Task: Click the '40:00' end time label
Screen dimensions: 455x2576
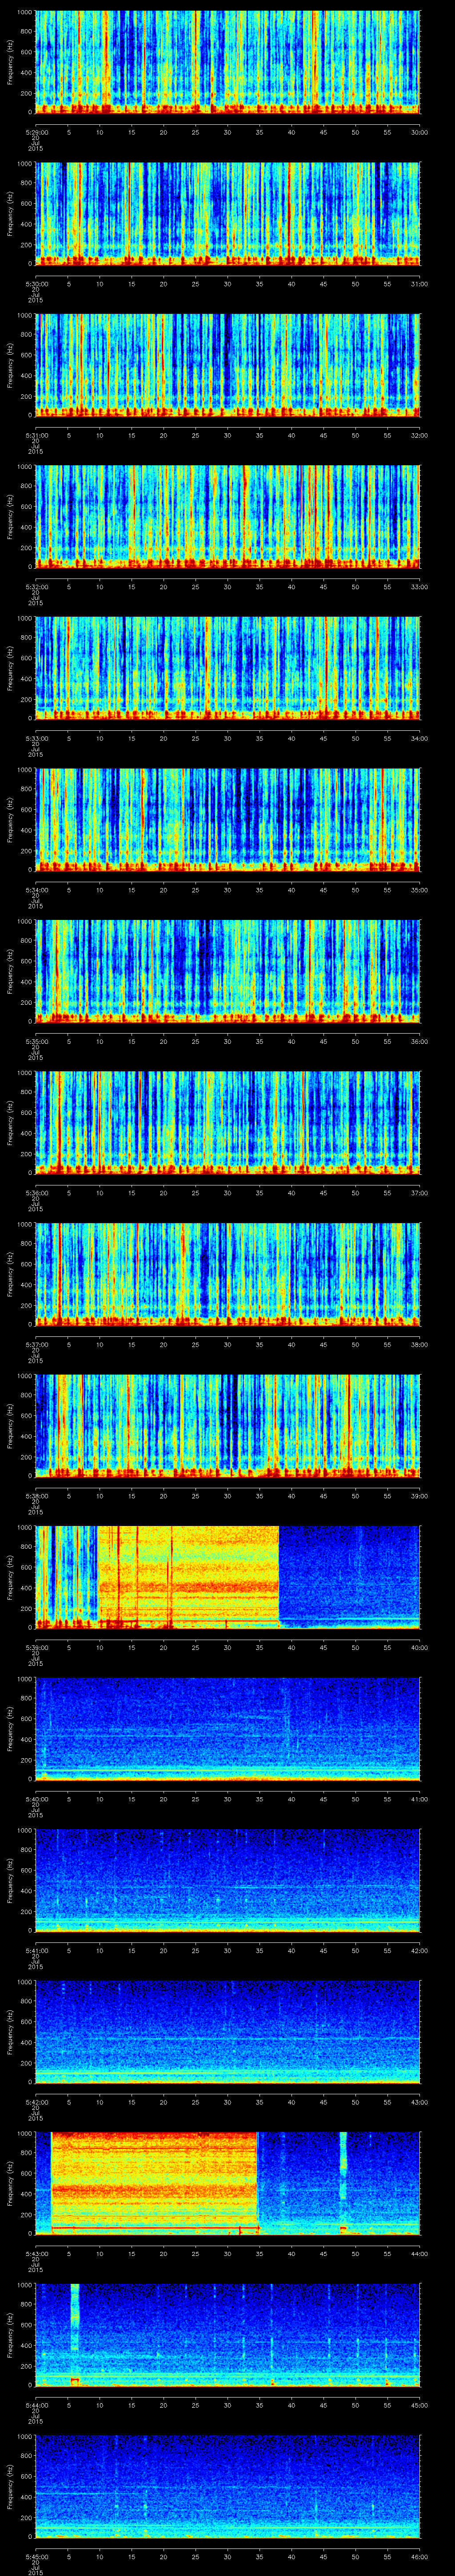Action: coord(420,1647)
